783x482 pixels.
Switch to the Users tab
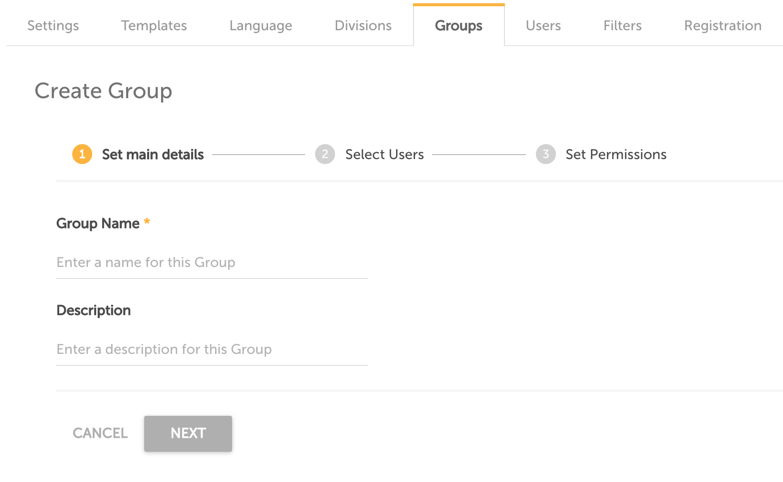pyautogui.click(x=543, y=26)
